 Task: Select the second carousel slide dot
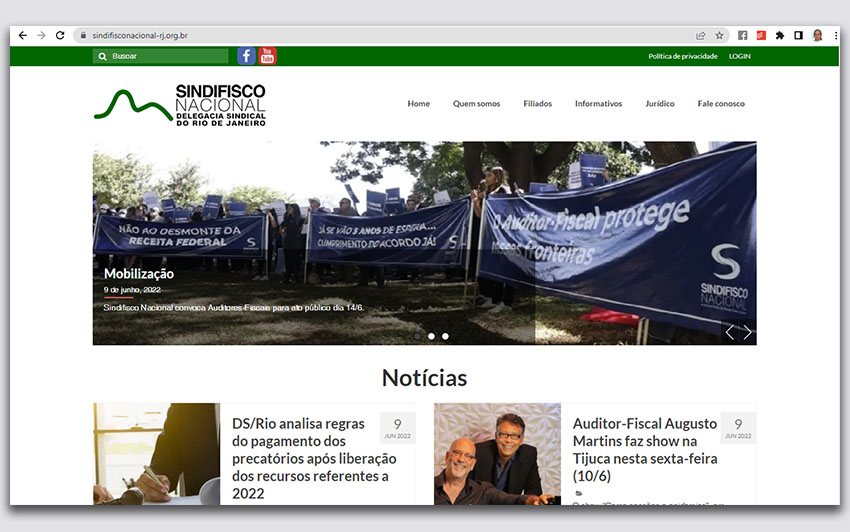point(431,336)
